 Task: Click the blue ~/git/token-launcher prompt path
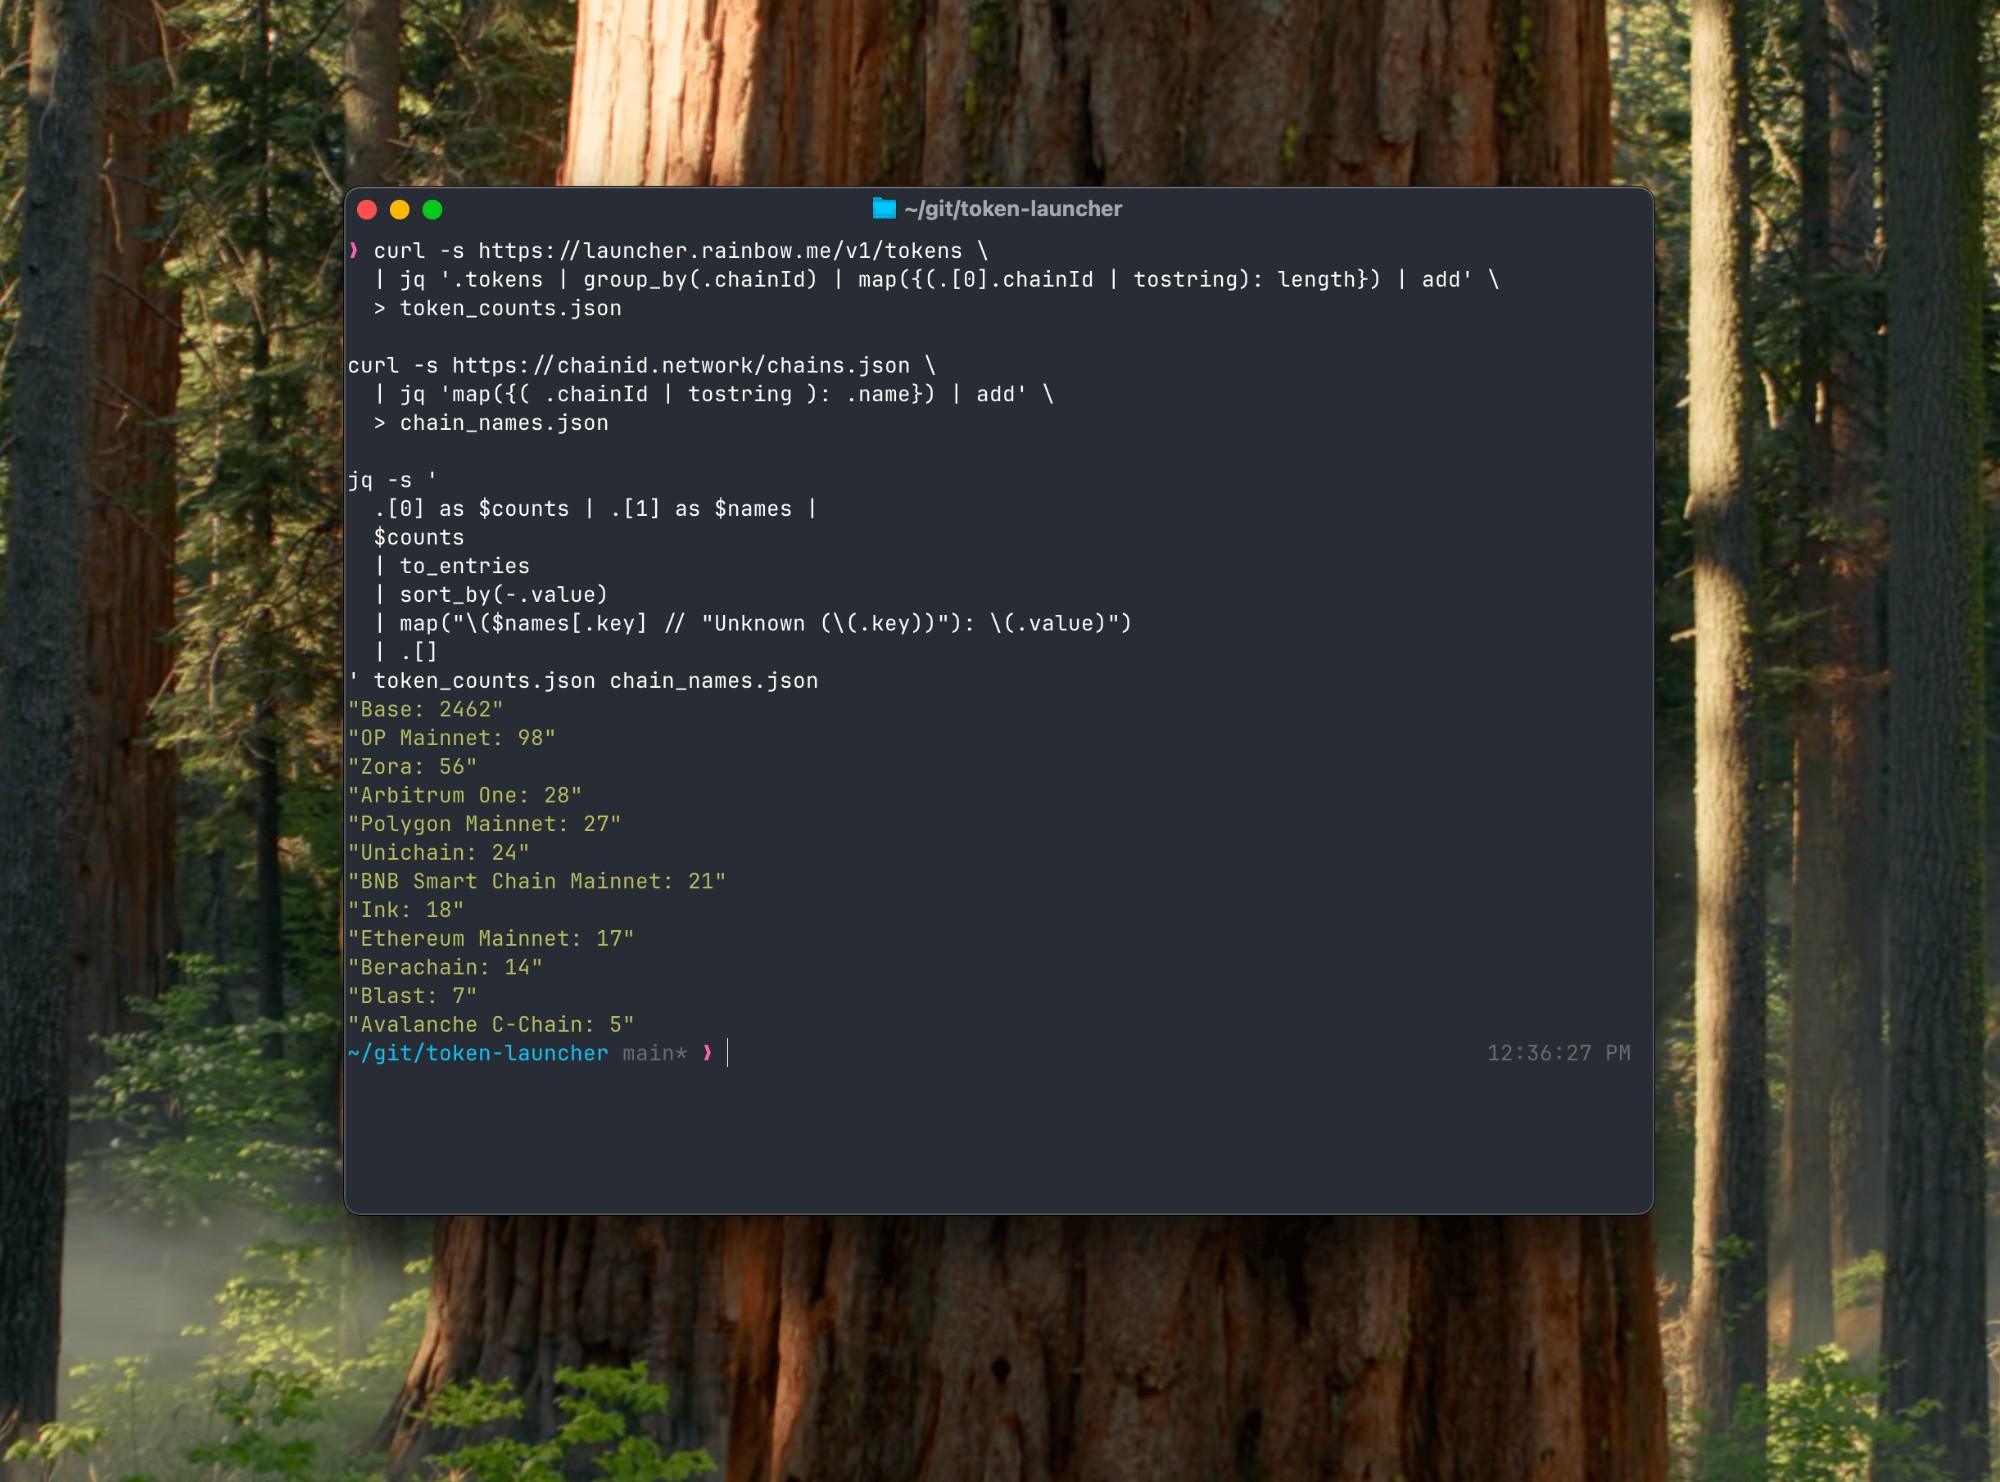pos(478,1054)
